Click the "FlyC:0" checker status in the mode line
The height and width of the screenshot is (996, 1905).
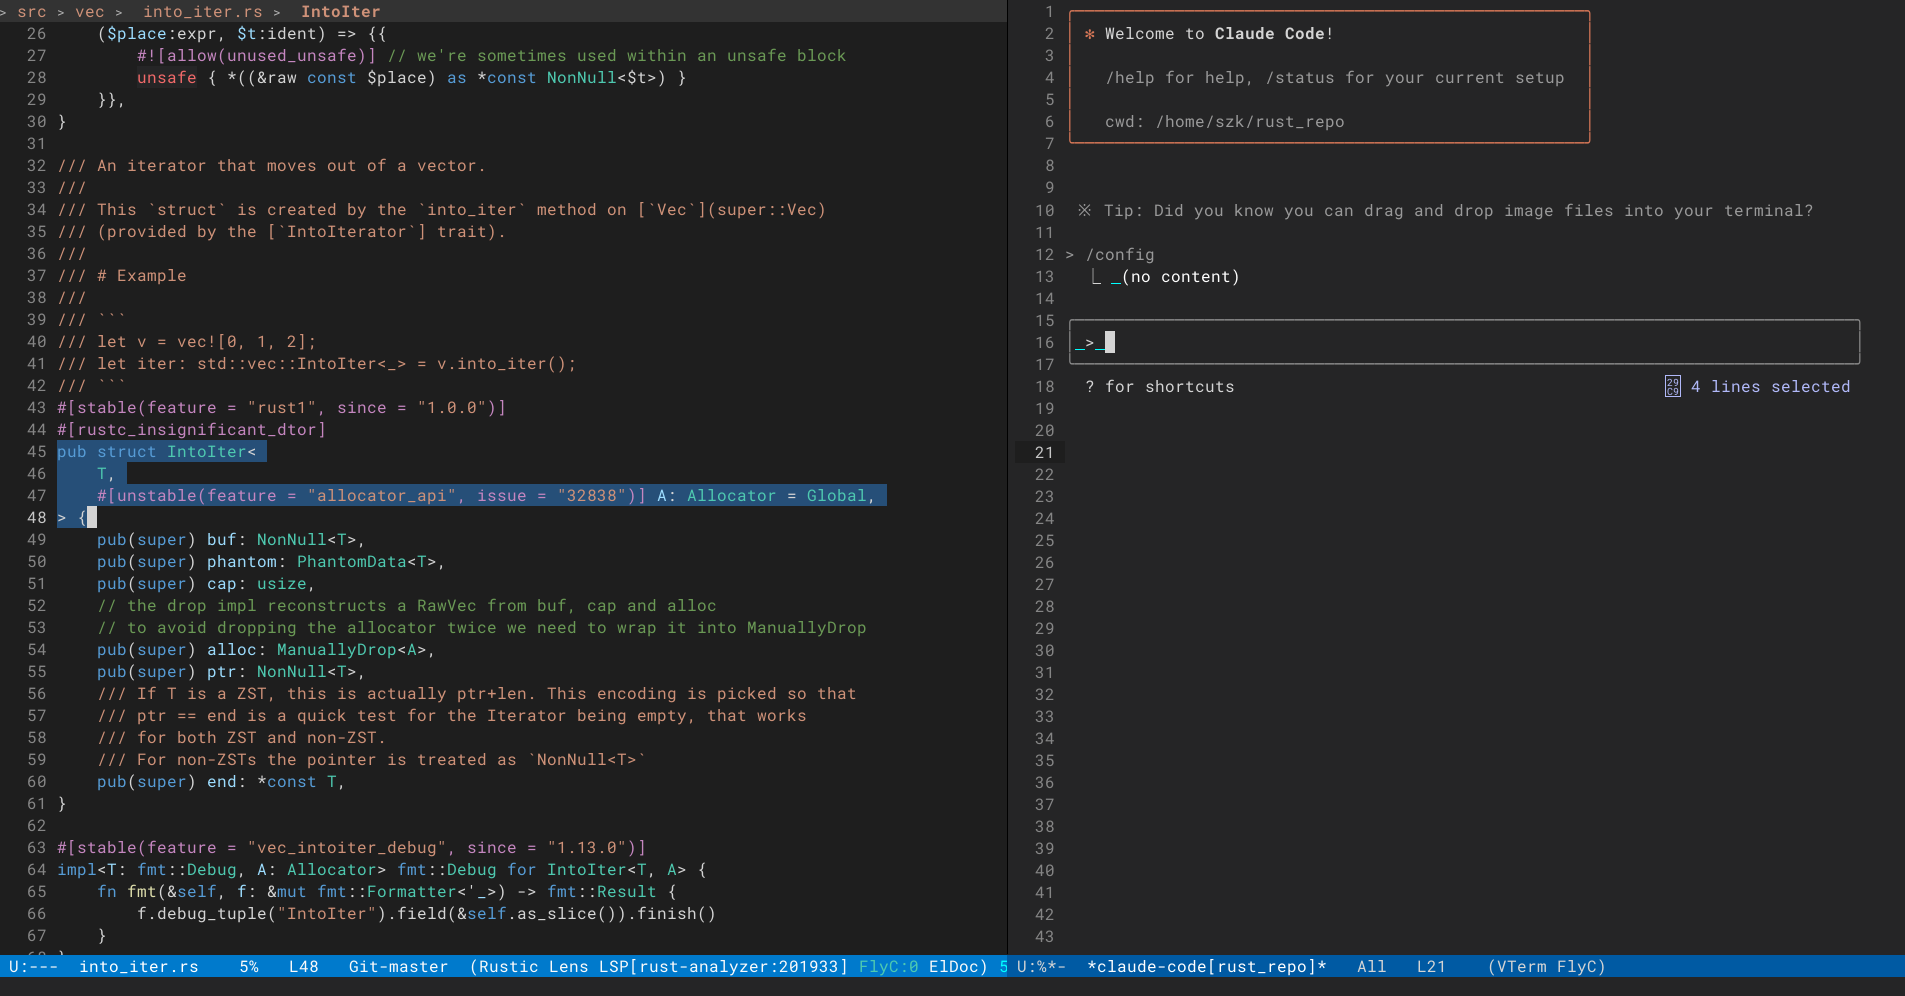[x=889, y=967]
